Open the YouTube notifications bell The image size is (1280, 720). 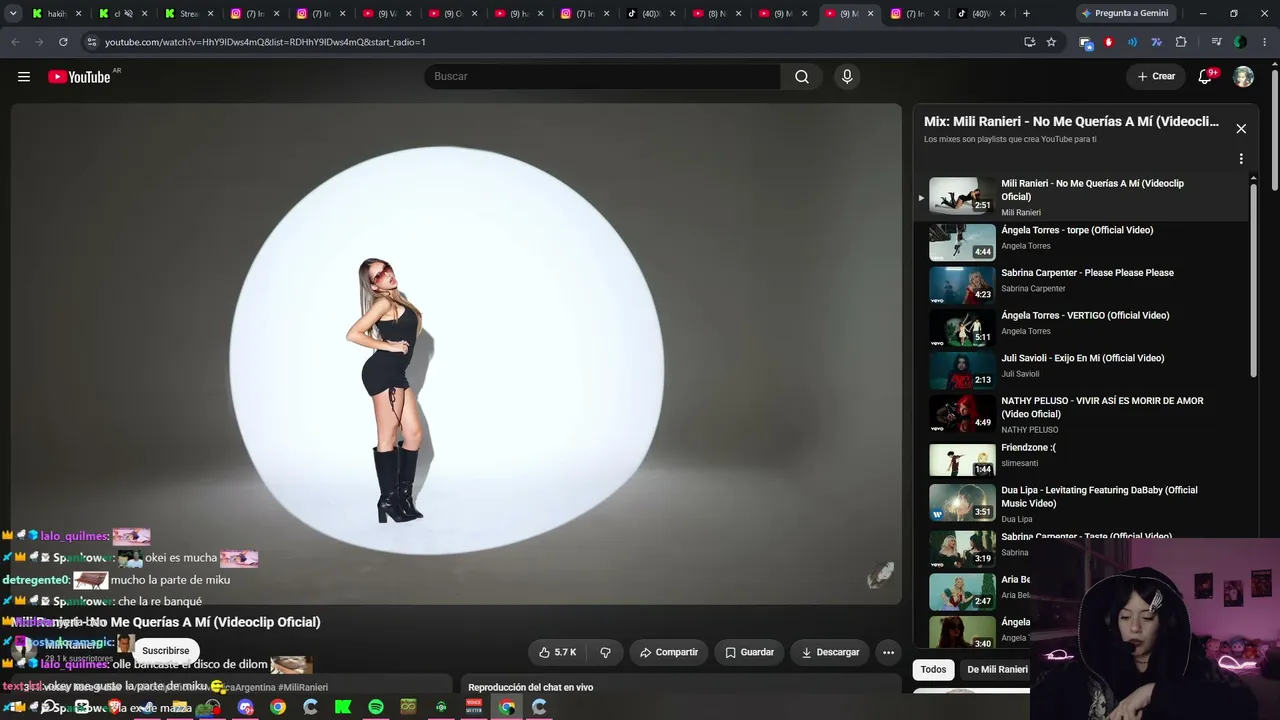pyautogui.click(x=1205, y=77)
